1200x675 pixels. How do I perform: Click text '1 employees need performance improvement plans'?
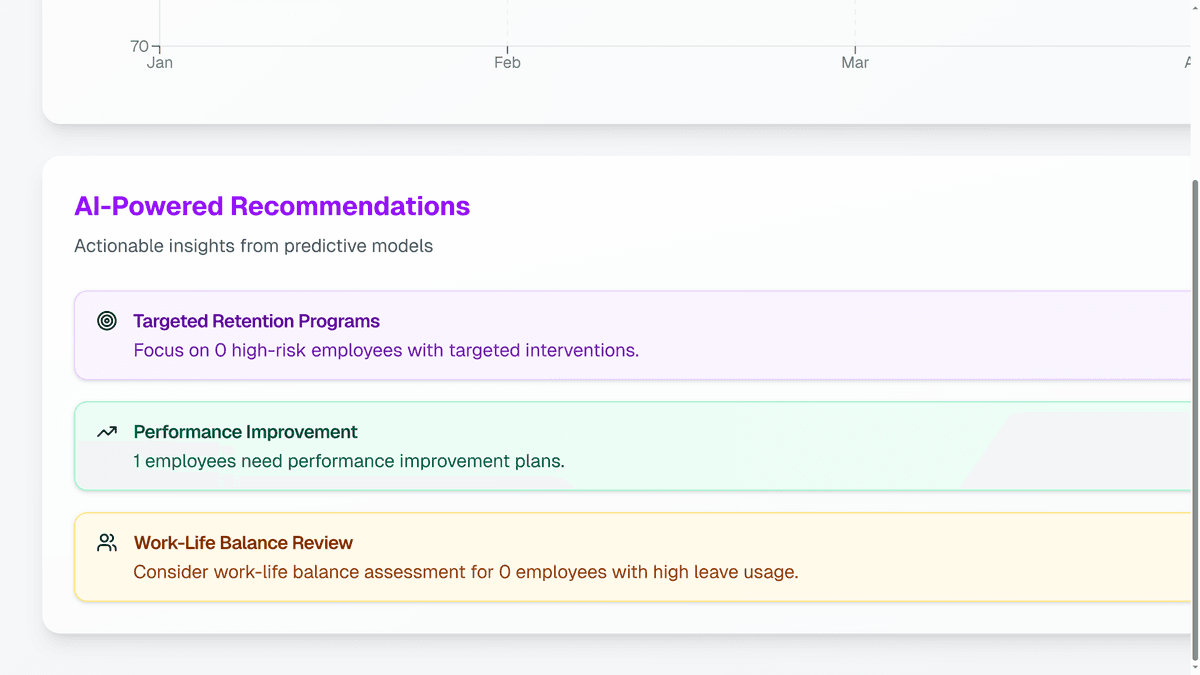347,462
